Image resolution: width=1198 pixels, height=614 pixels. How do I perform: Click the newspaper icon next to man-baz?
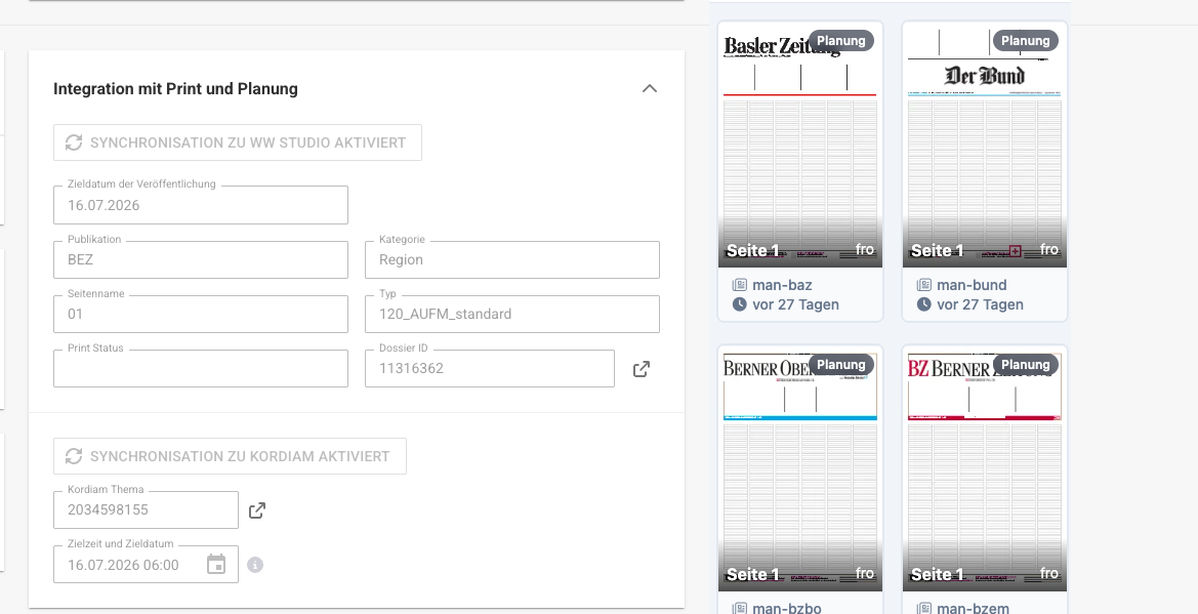point(740,285)
